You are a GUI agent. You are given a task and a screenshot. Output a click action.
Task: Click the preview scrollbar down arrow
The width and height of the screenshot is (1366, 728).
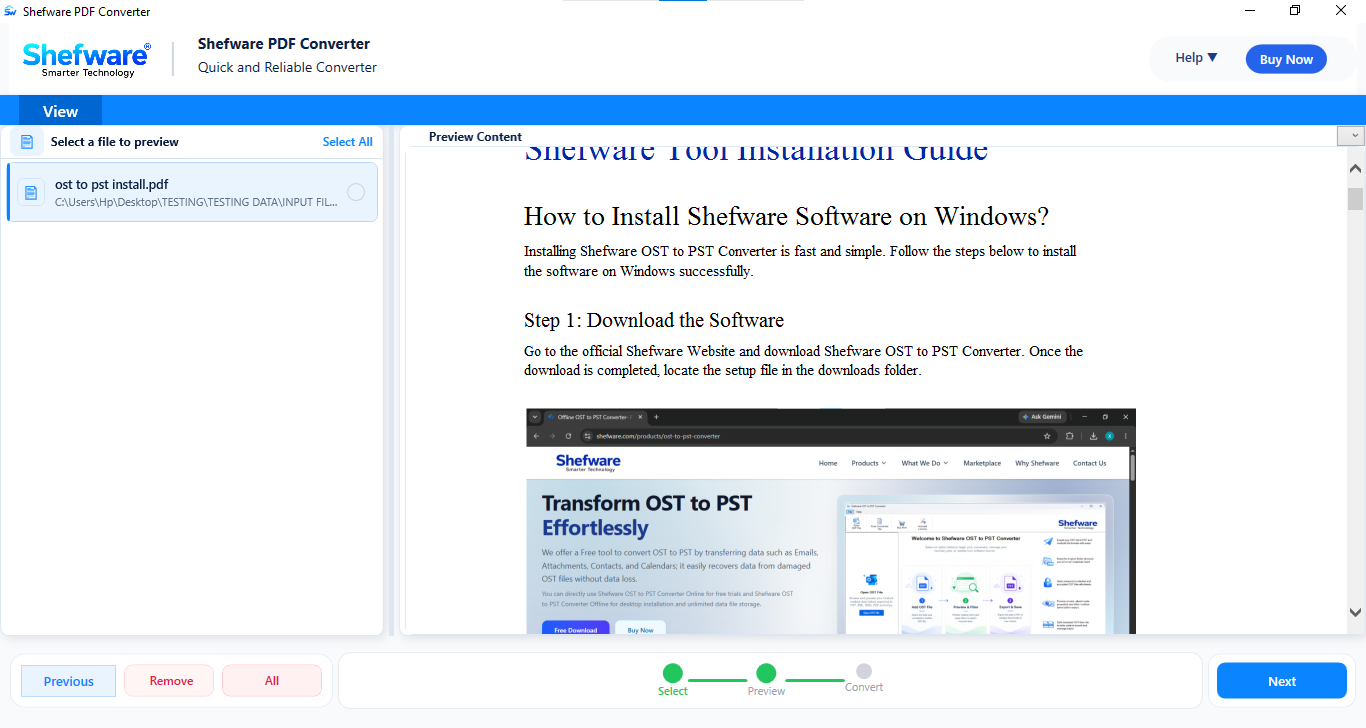(1355, 611)
